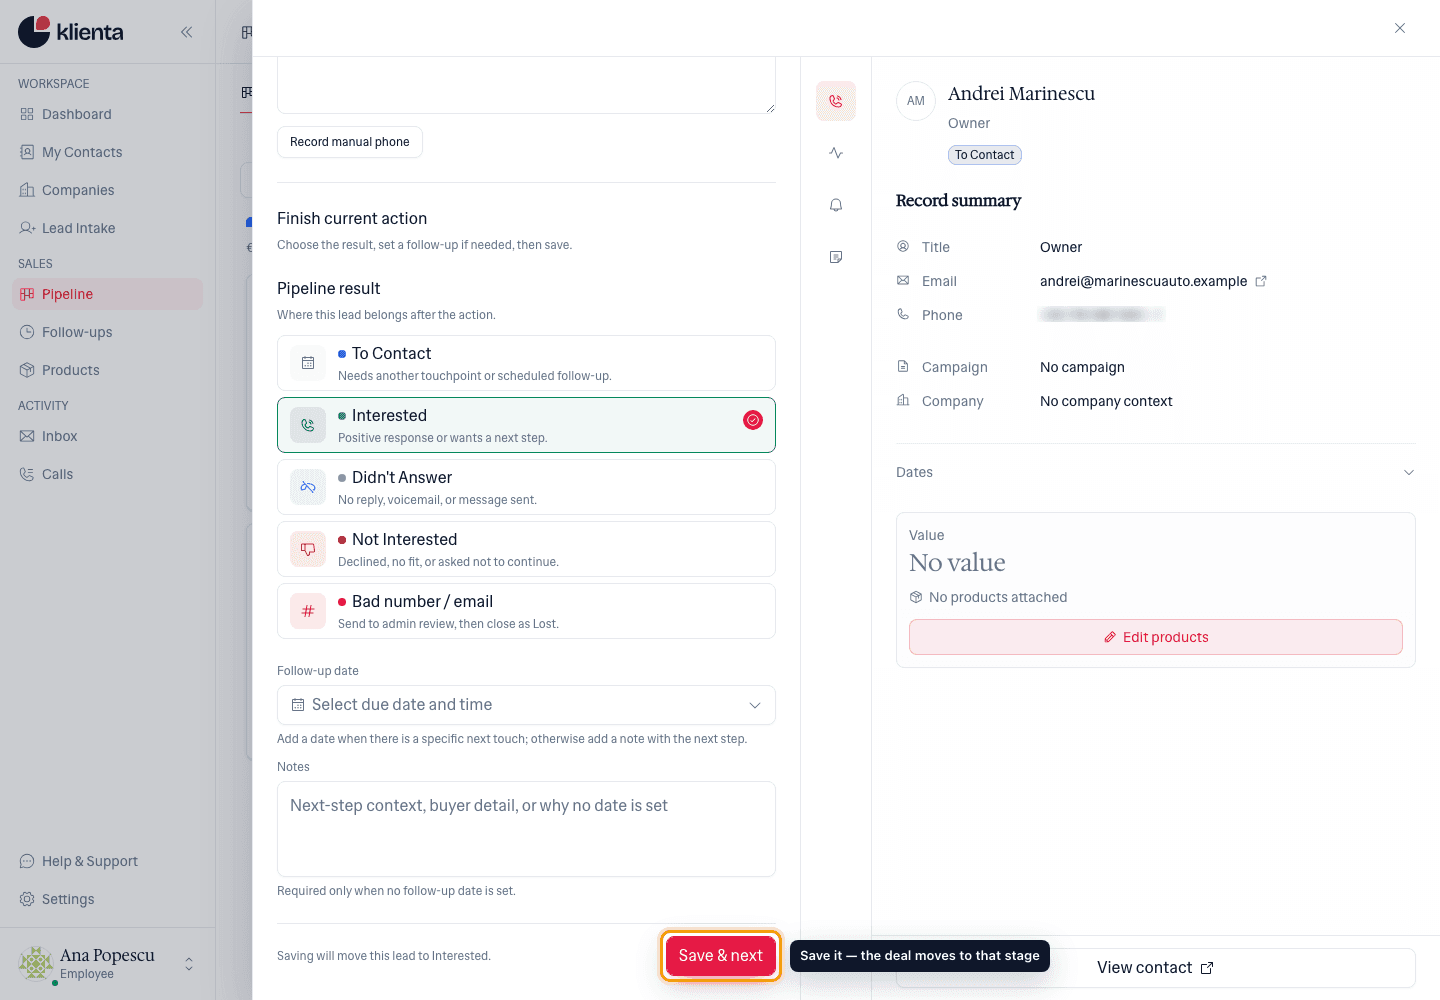Image resolution: width=1440 pixels, height=1000 pixels.
Task: Click the Andrei Marinescu name heading
Action: [x=1021, y=93]
